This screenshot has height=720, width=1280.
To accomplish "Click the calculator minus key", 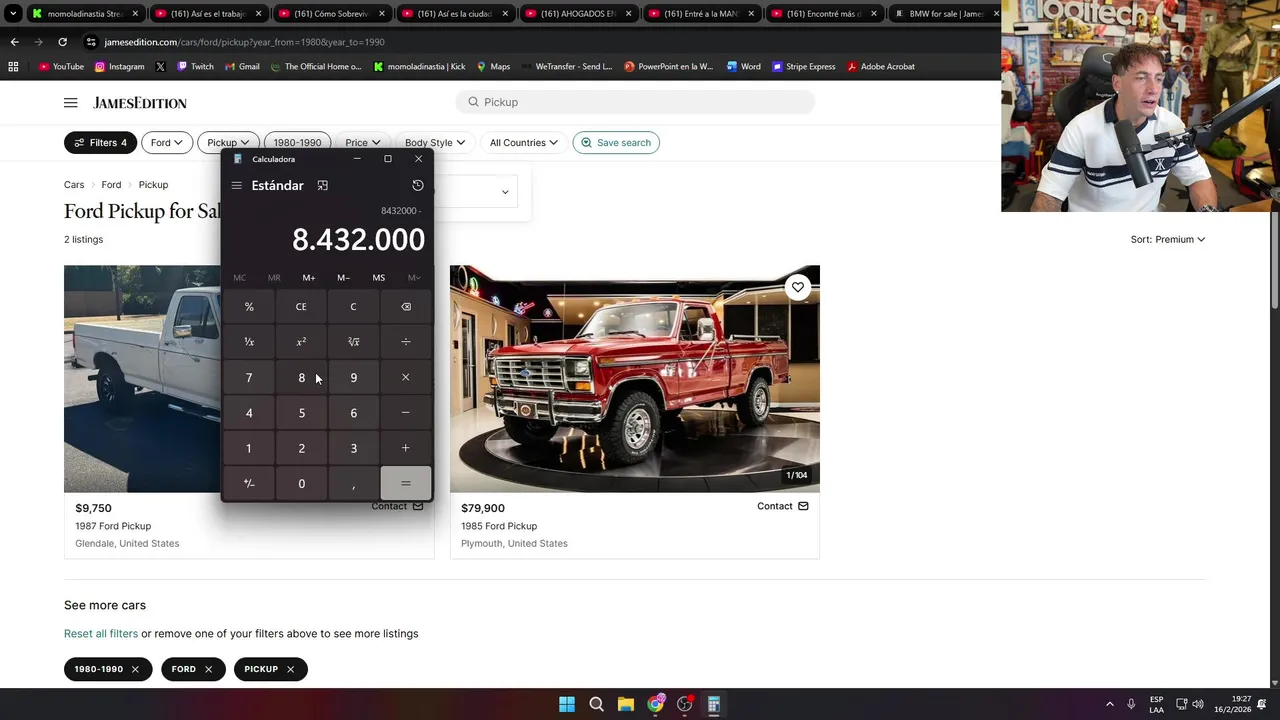I will tap(405, 413).
